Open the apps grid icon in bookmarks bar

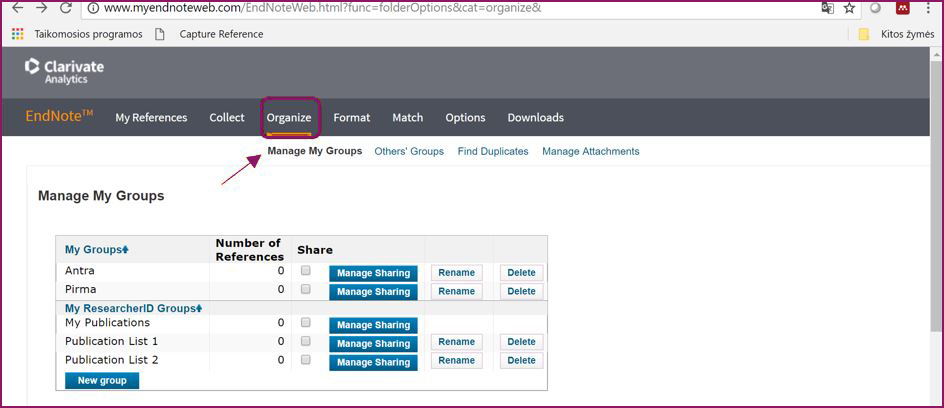pos(17,34)
